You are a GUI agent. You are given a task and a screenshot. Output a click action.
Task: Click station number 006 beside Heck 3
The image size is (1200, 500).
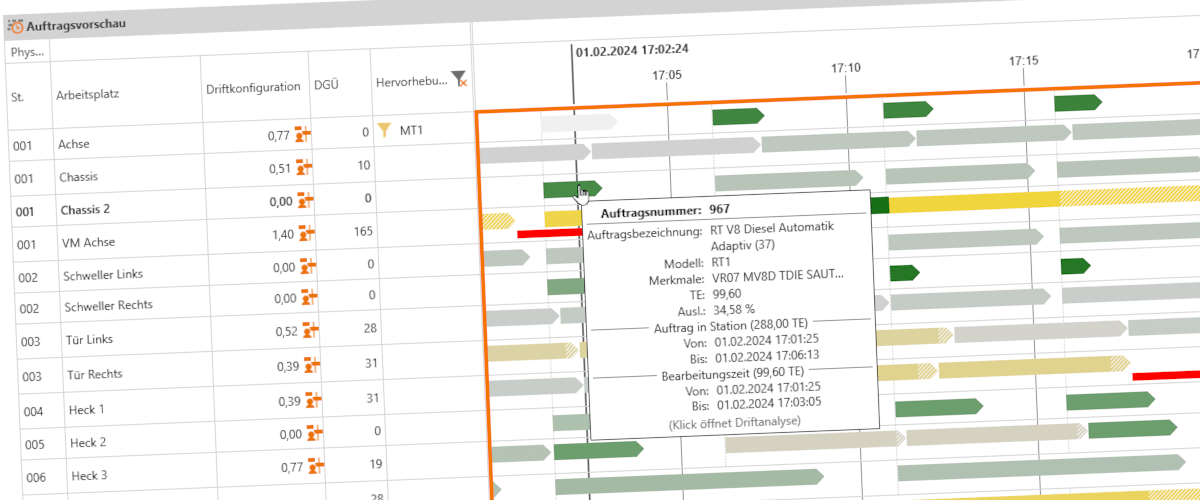pyautogui.click(x=36, y=477)
